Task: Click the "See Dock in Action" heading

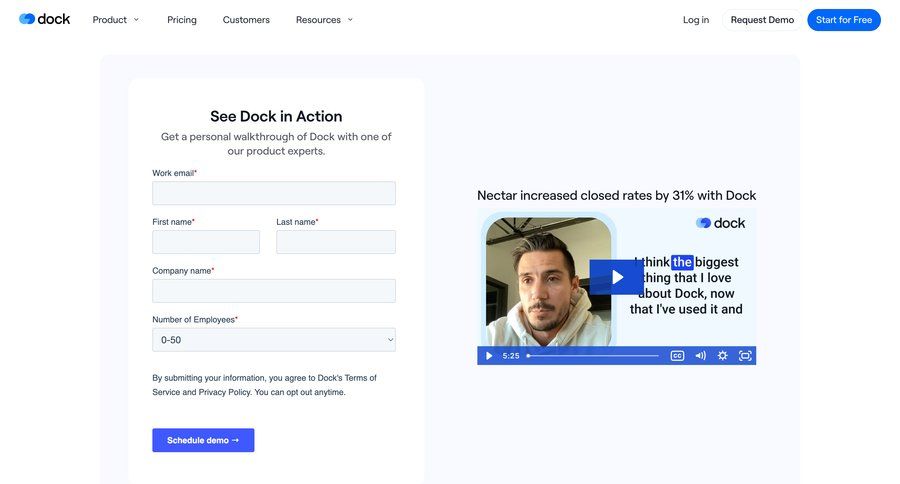Action: [276, 116]
